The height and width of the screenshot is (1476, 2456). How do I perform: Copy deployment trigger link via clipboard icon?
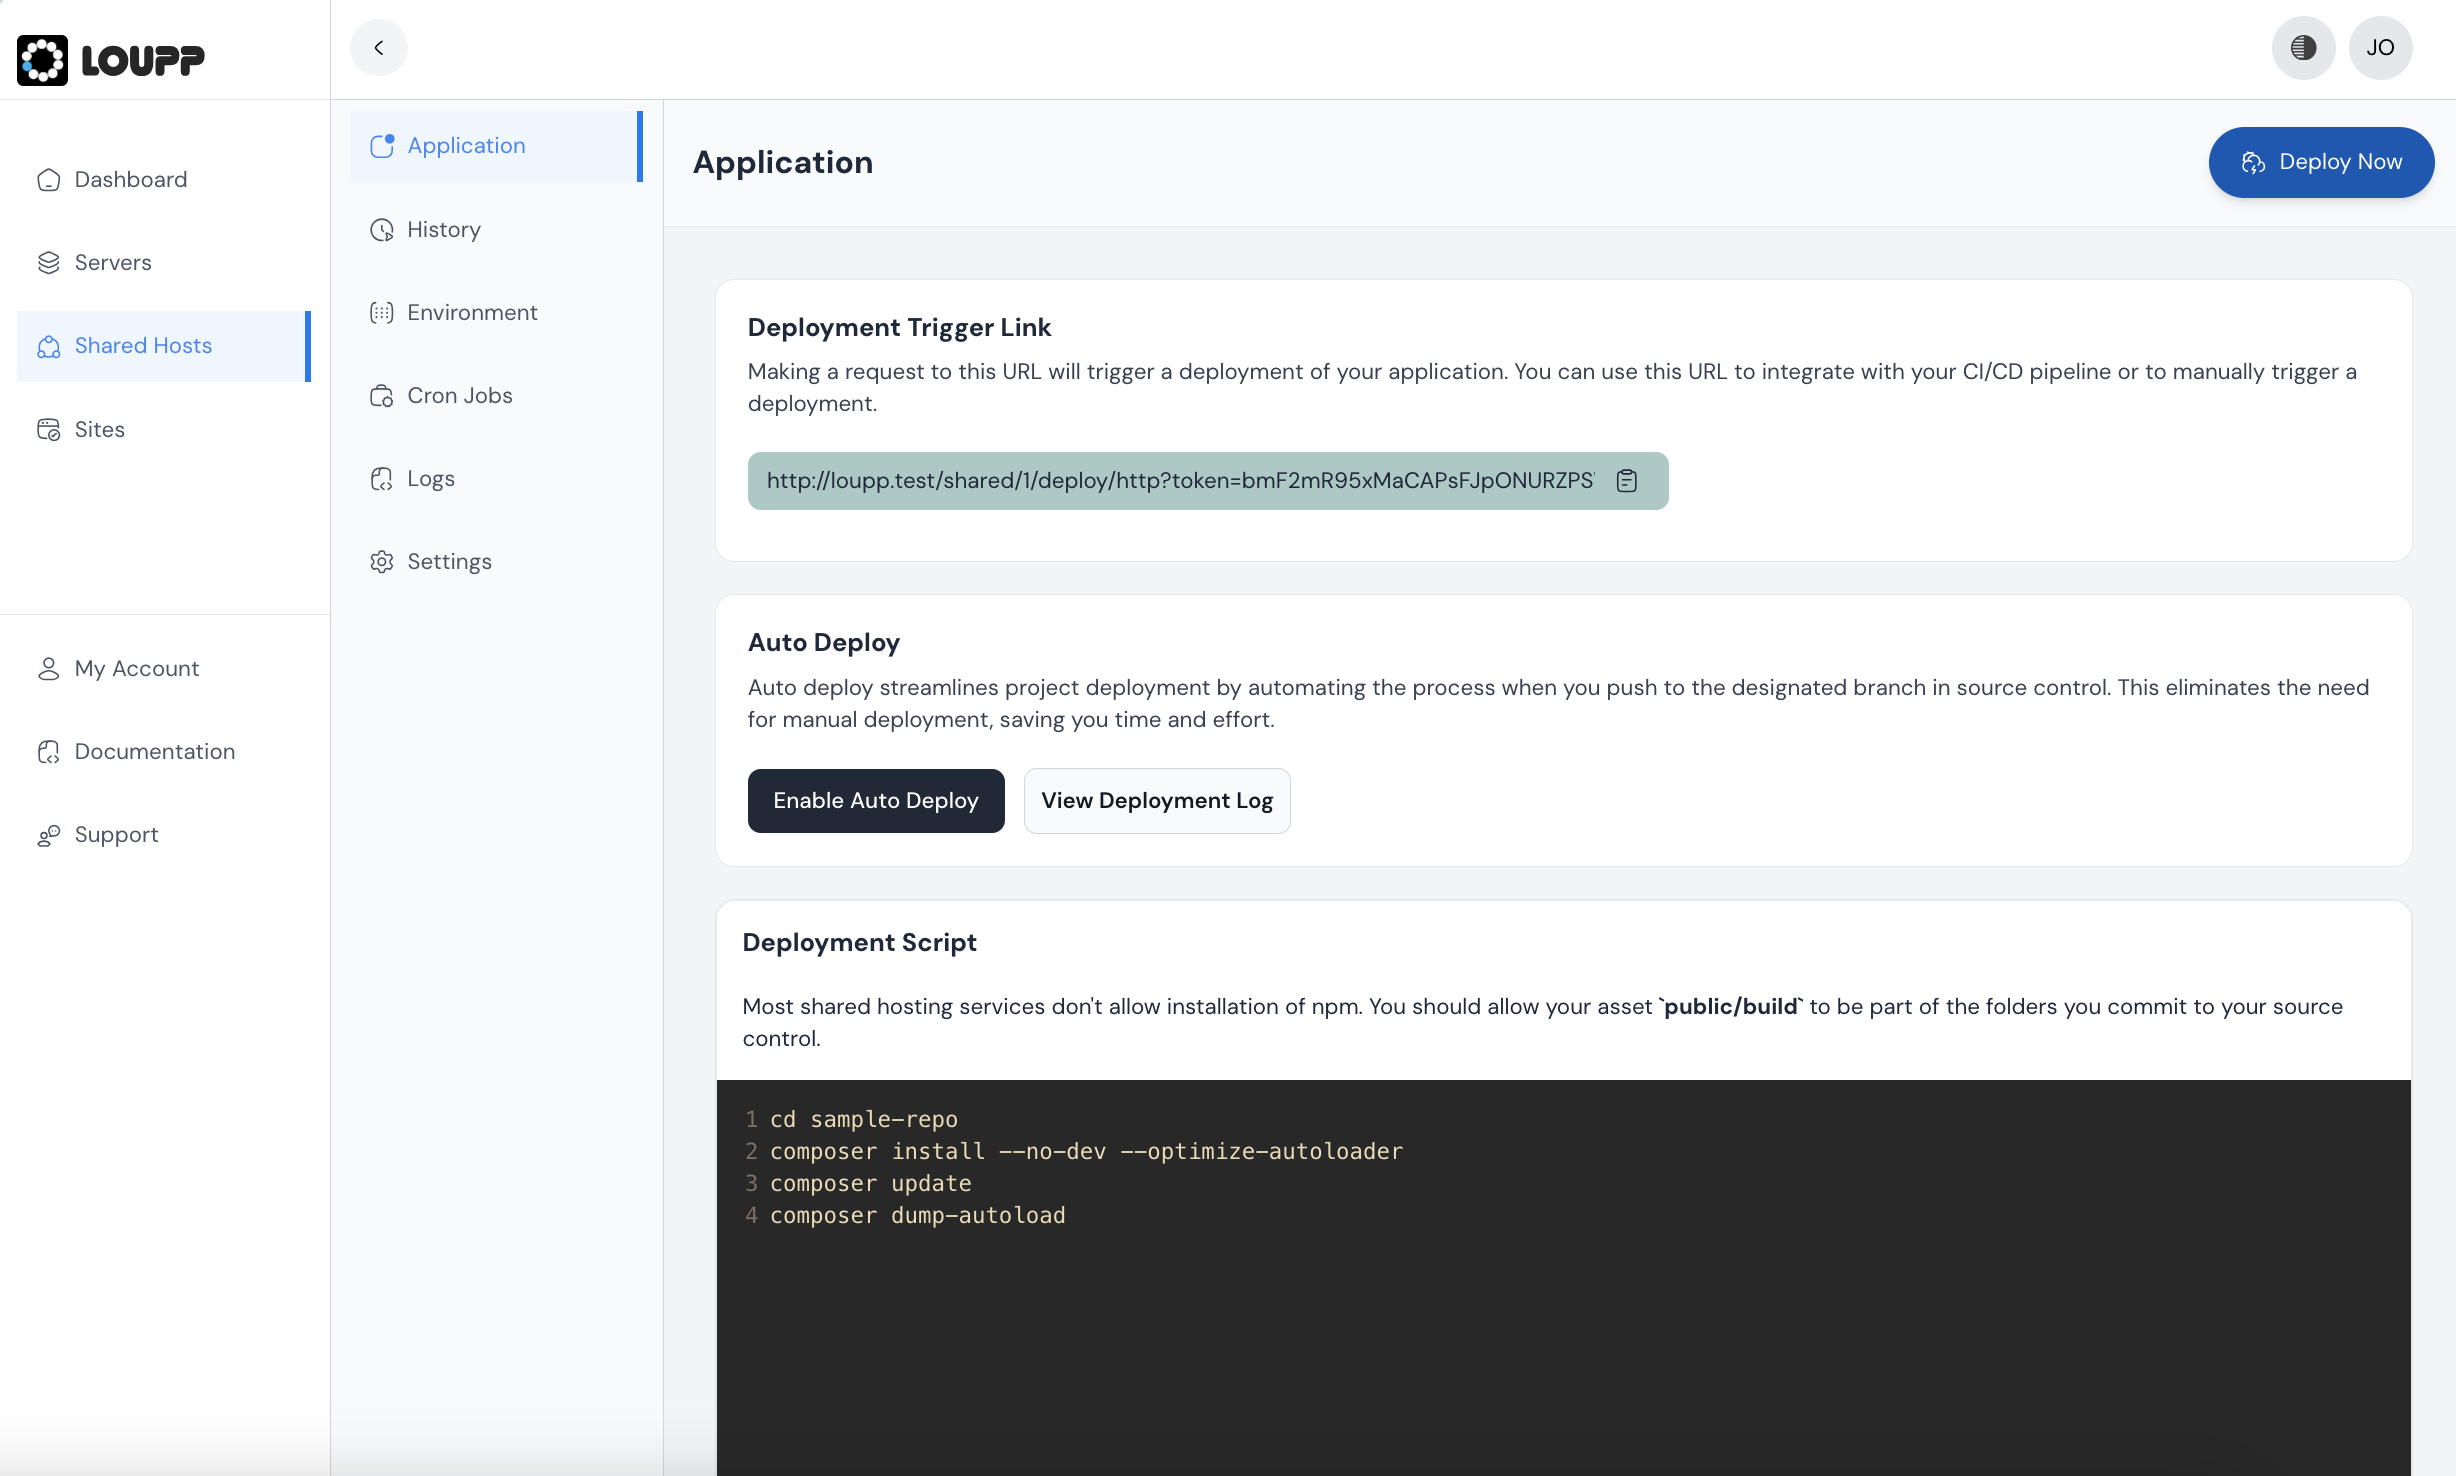point(1627,481)
